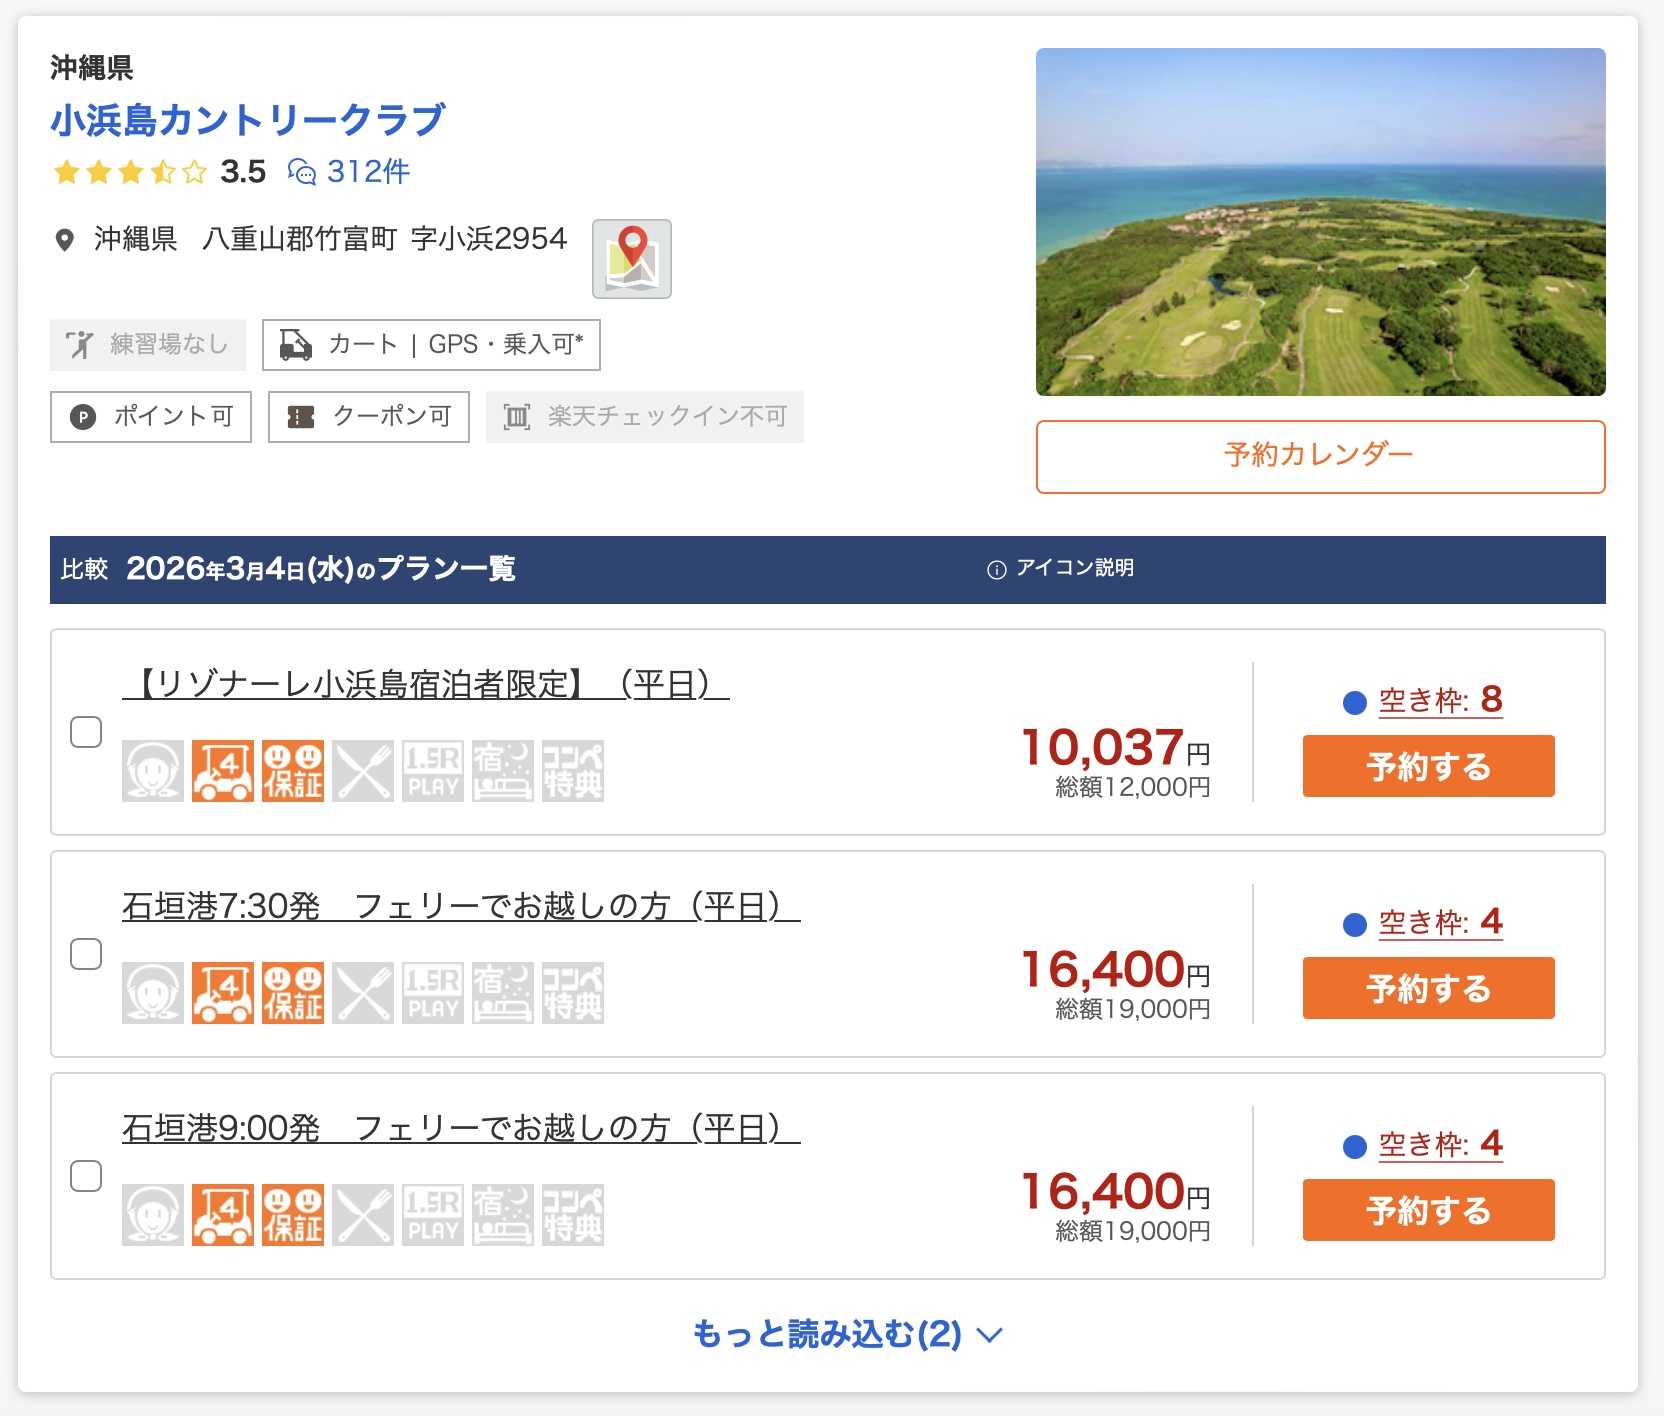The image size is (1664, 1416).
Task: View the 空き枠: 8 availability link
Action: click(1439, 700)
